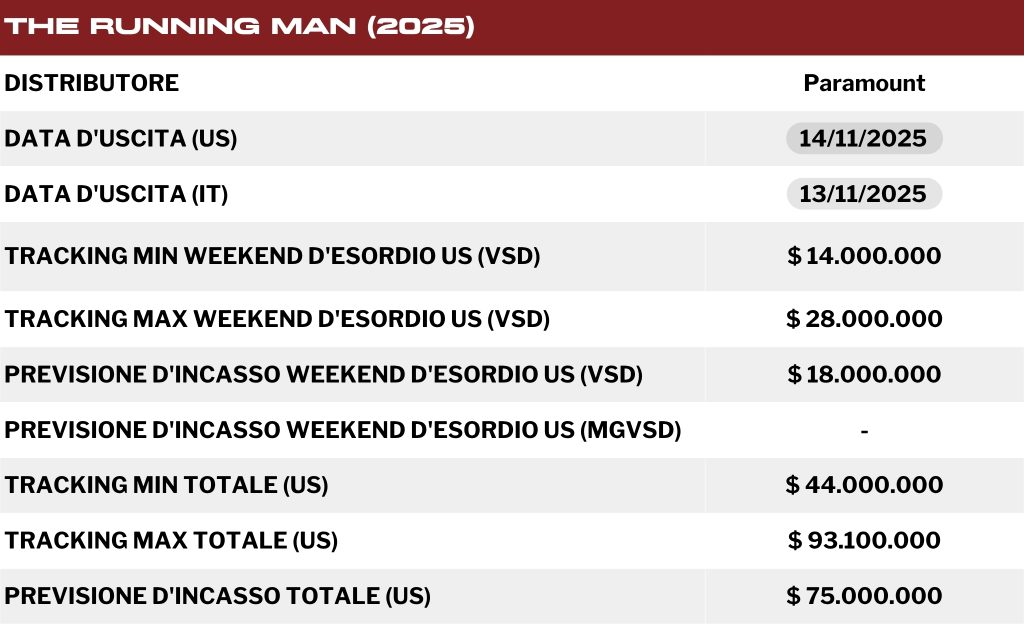This screenshot has width=1024, height=624.
Task: Select Tracking Max Weekend d'esordio US label
Action: [277, 319]
